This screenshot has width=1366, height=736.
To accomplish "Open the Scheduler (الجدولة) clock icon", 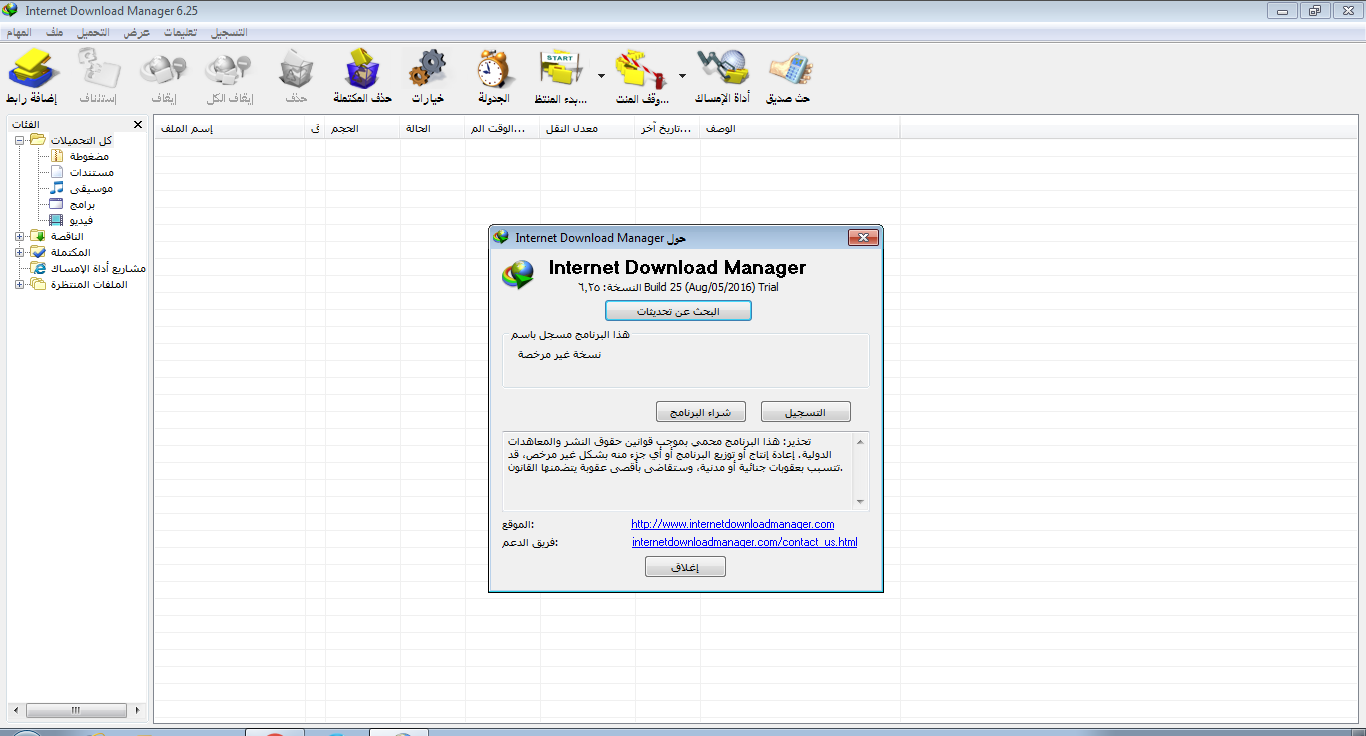I will (x=492, y=70).
